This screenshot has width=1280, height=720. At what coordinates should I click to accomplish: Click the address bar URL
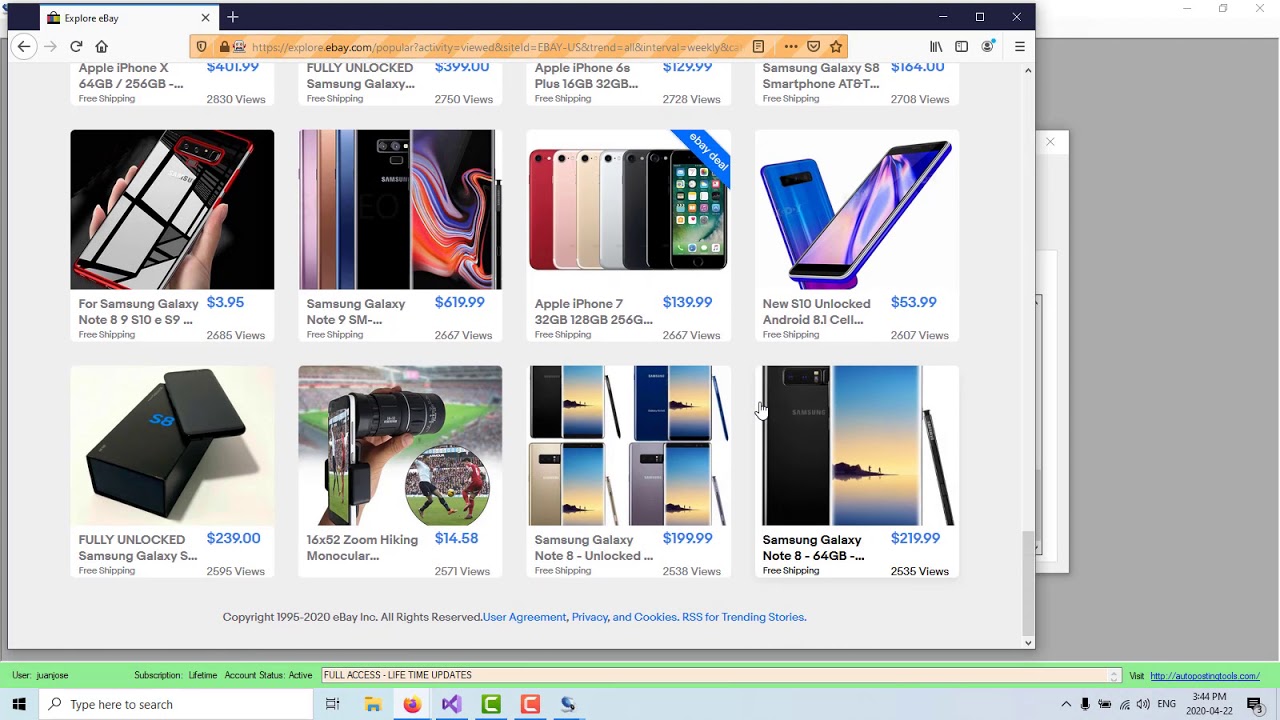coord(496,46)
